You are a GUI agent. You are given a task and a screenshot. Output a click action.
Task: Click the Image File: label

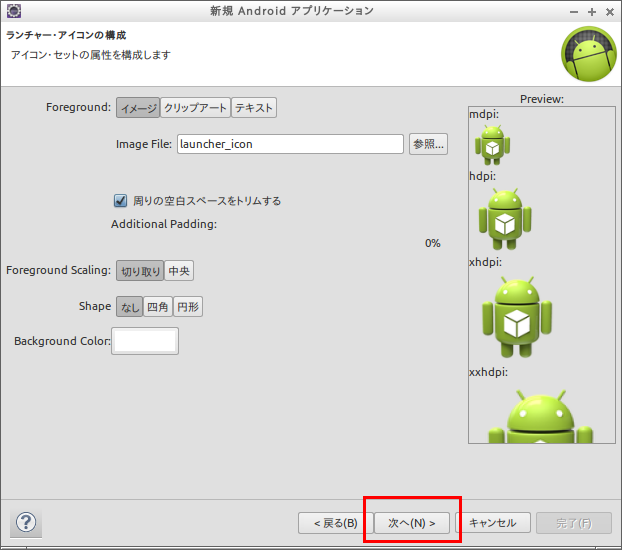[144, 144]
